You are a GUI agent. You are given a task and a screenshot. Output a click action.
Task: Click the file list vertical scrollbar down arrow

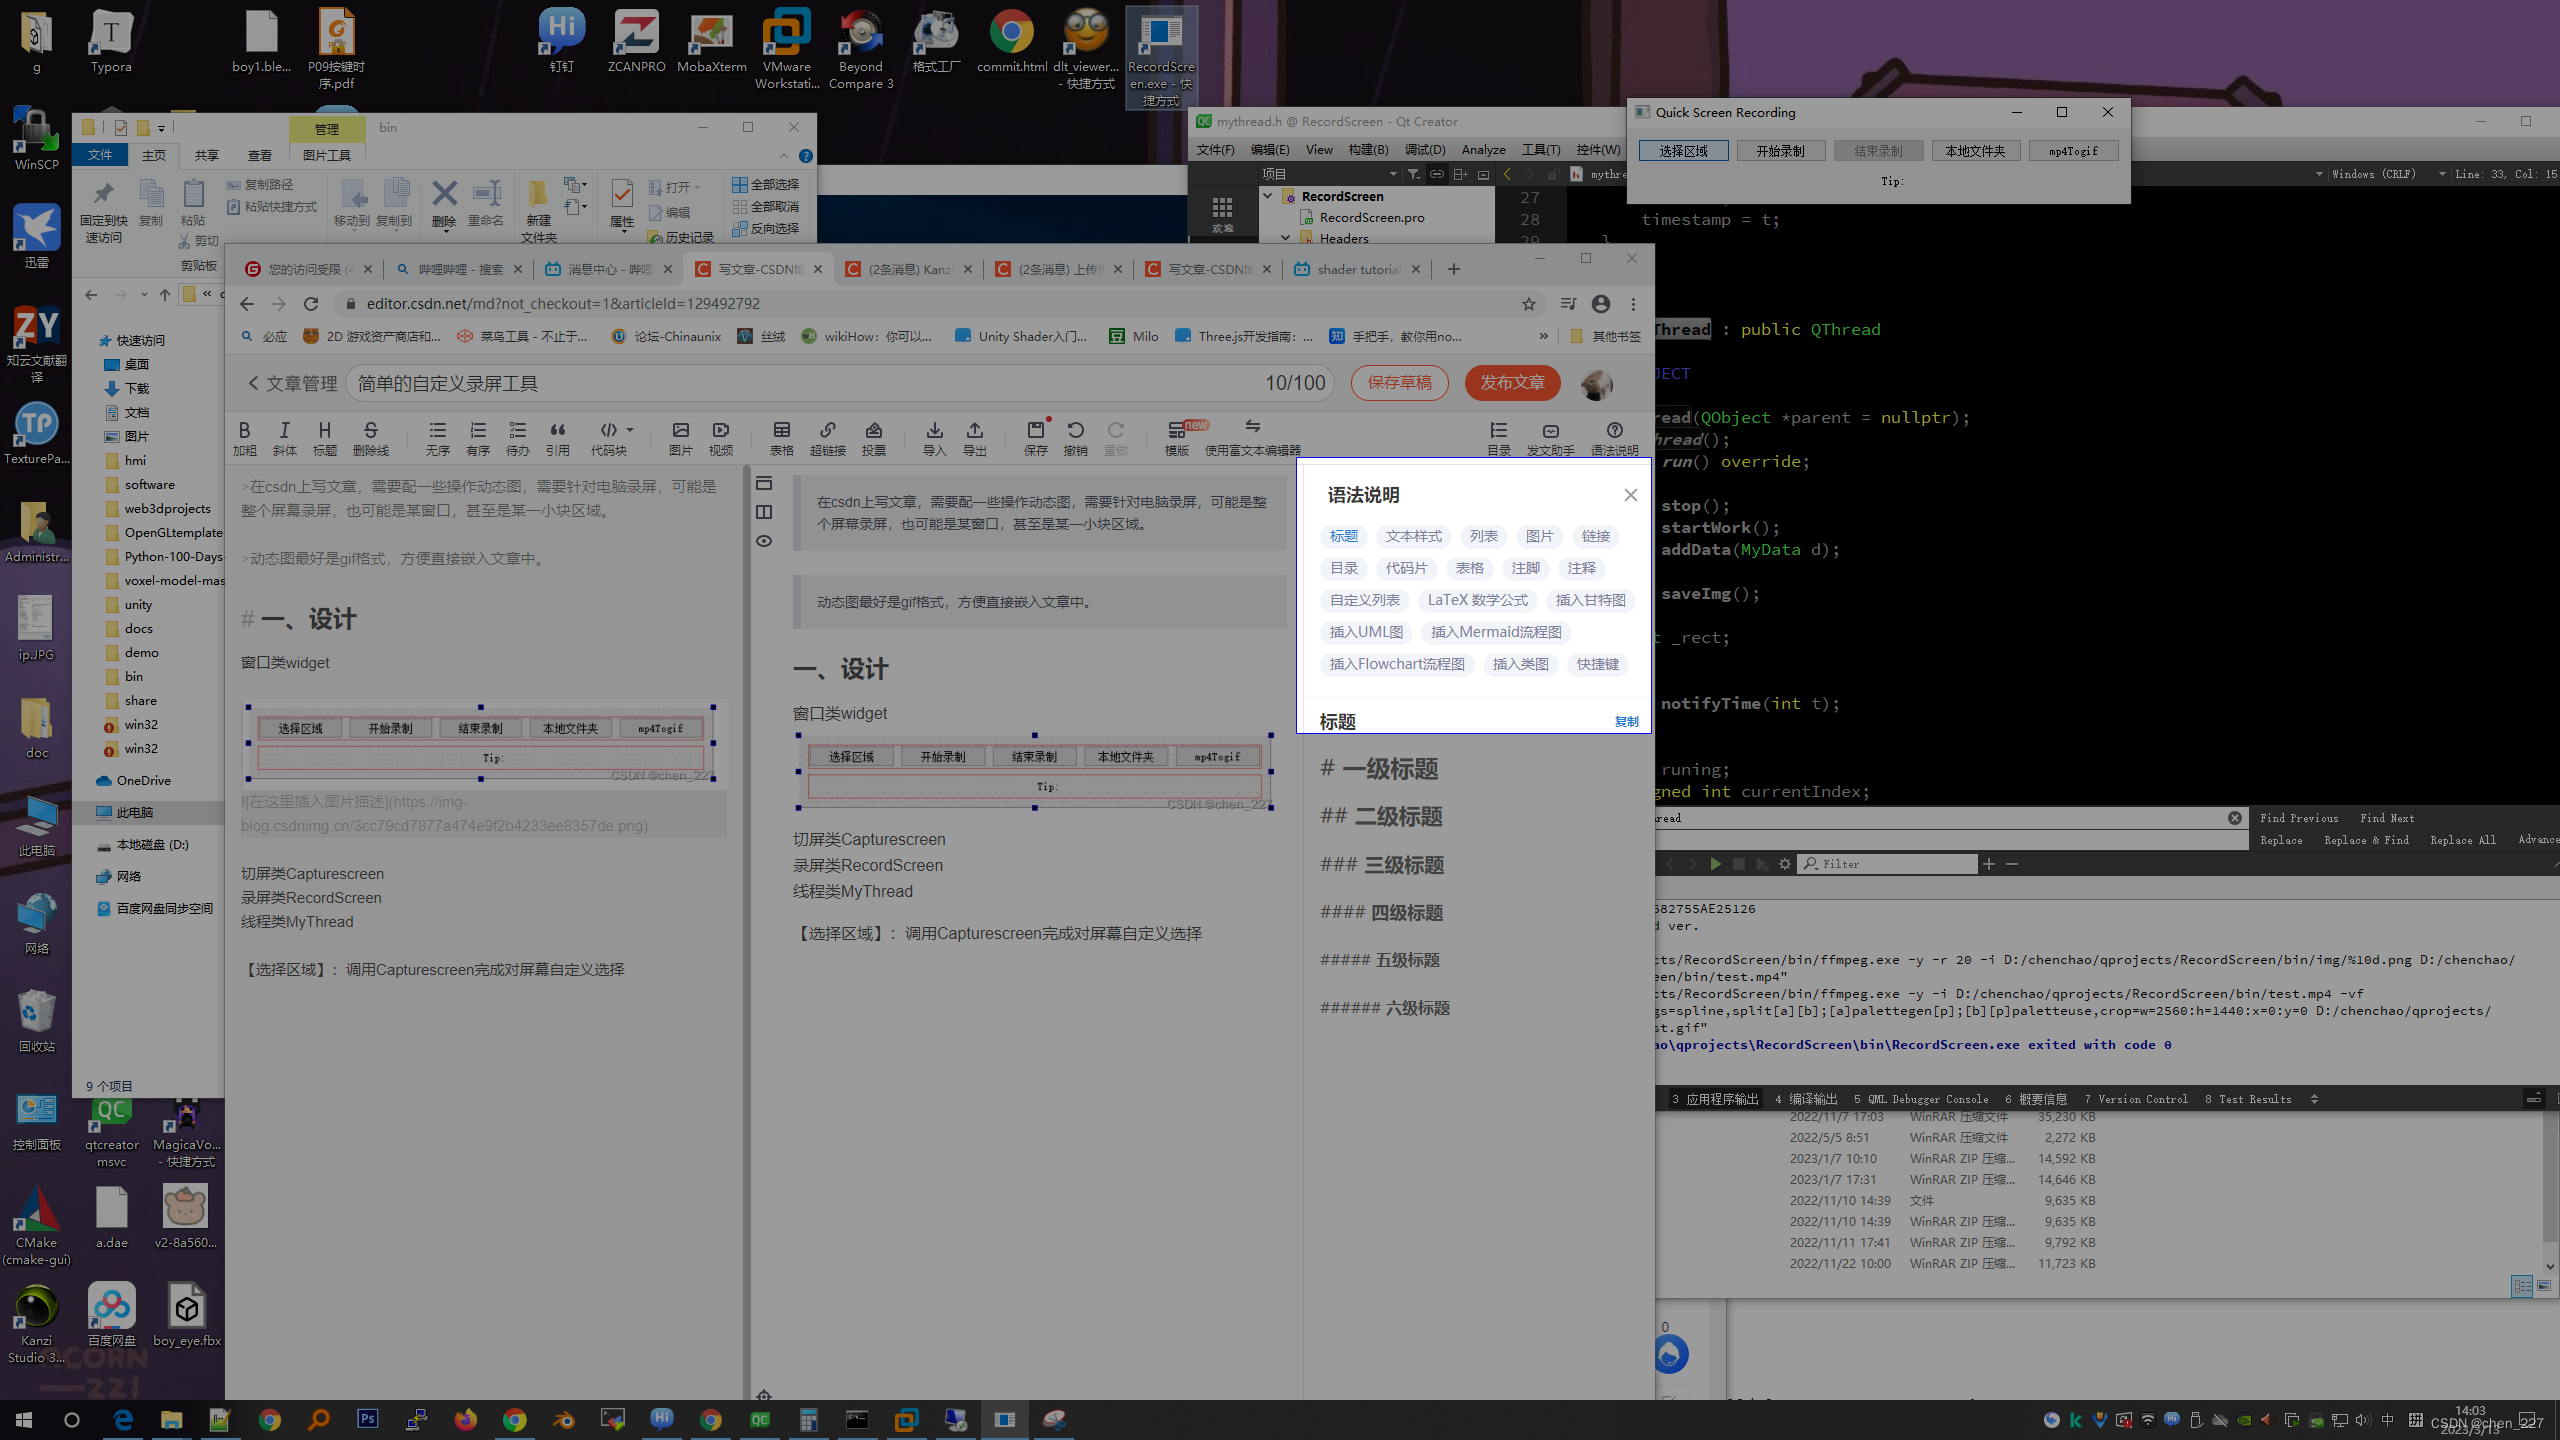pyautogui.click(x=2549, y=1266)
